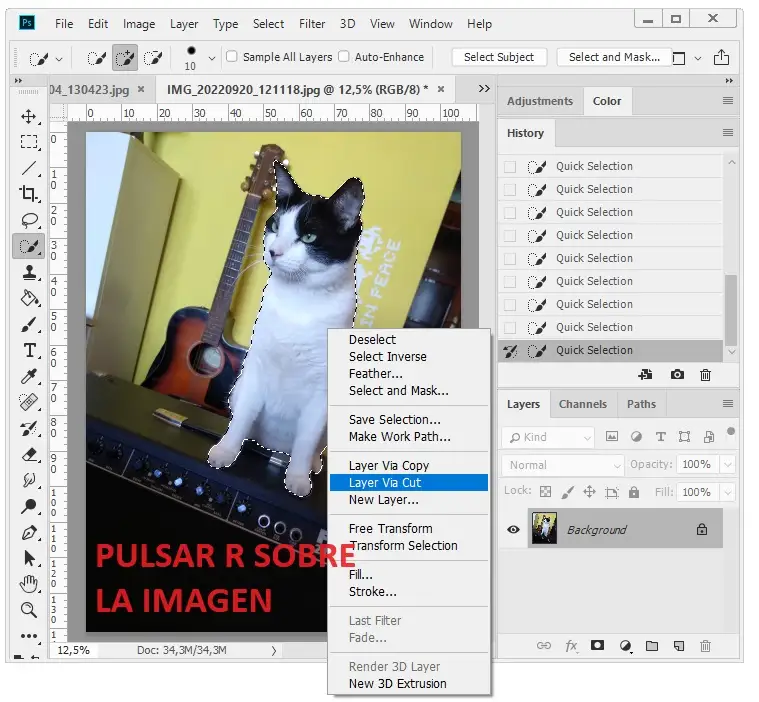Viewport: 759px width, 702px height.
Task: Enable Sample All Layers checkbox
Action: click(232, 57)
